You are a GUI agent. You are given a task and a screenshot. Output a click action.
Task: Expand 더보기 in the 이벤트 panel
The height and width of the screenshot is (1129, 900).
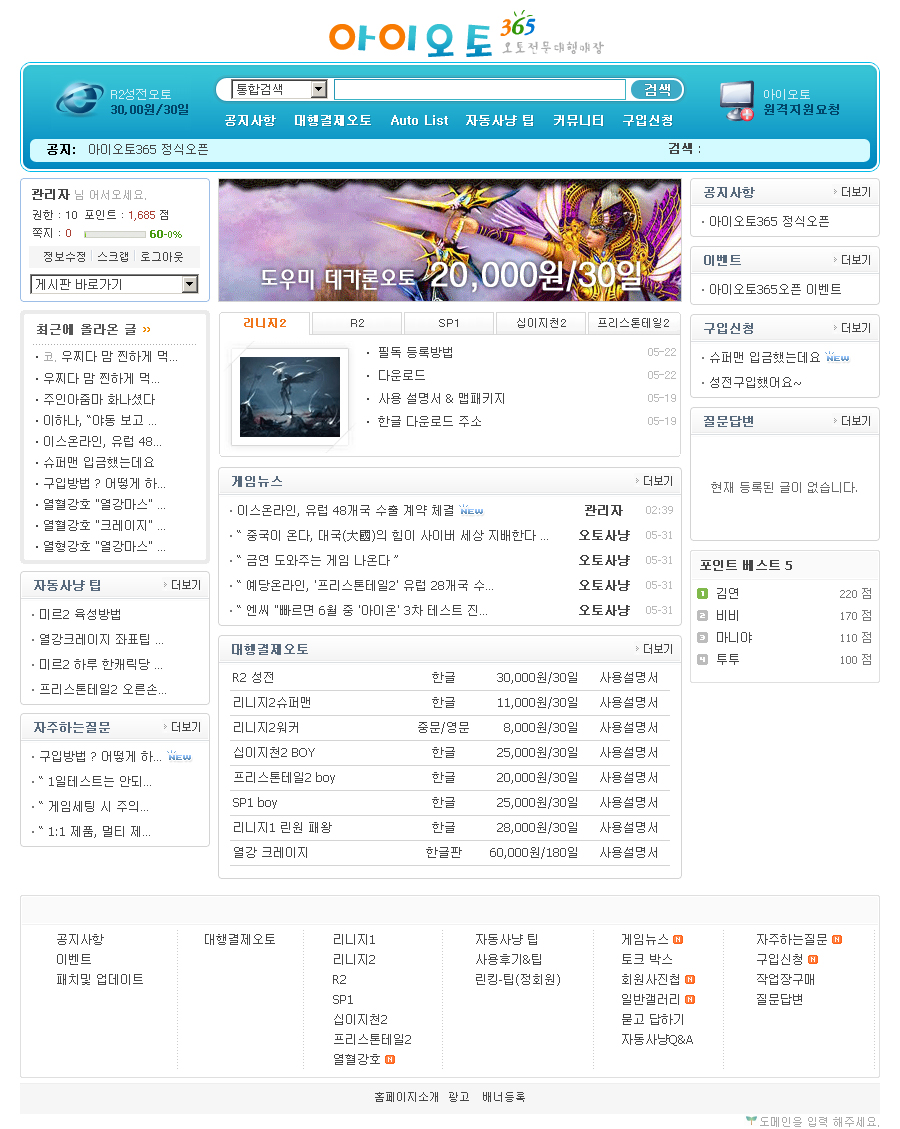pos(852,260)
